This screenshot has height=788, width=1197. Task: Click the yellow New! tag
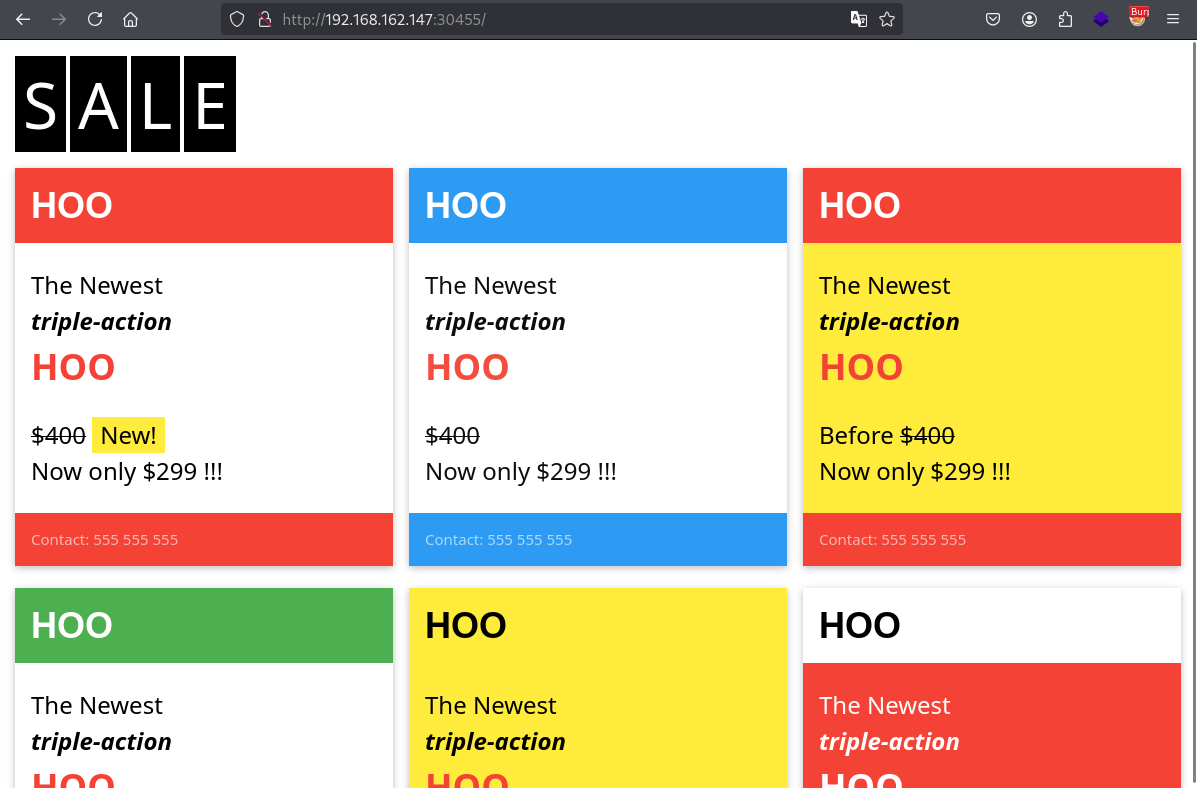click(128, 435)
